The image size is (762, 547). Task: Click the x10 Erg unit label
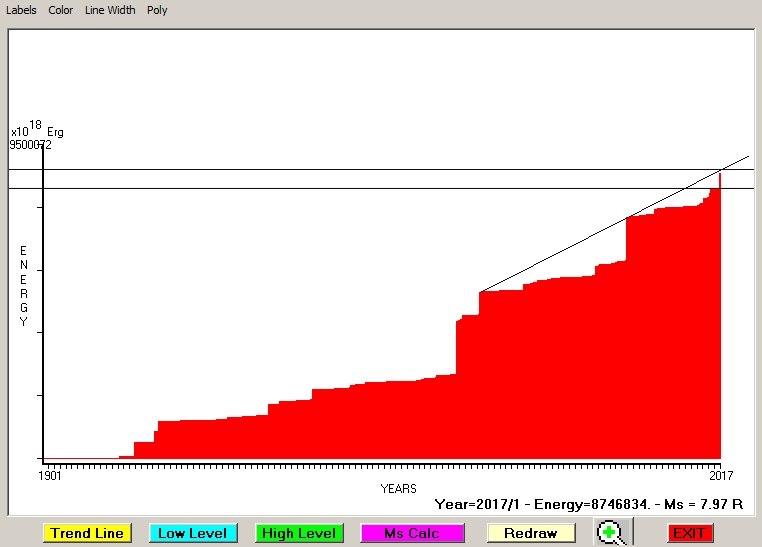37,130
